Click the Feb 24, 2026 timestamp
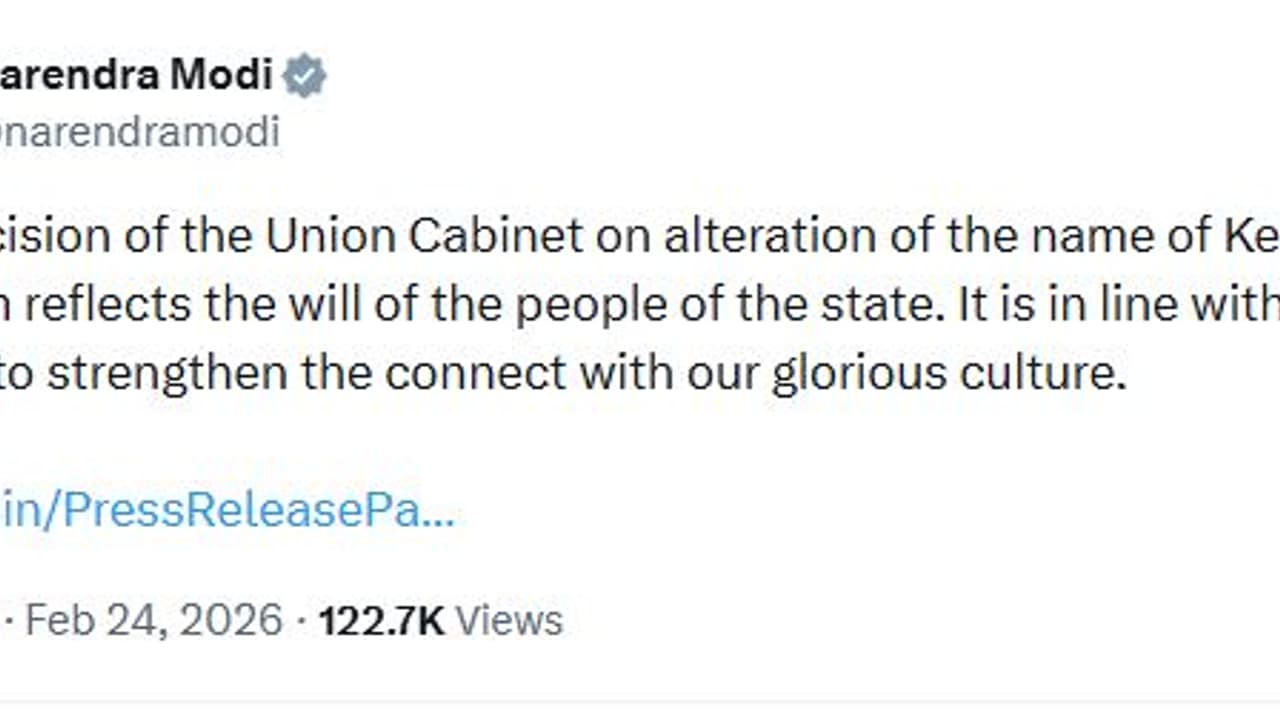This screenshot has height=720, width=1280. (153, 620)
